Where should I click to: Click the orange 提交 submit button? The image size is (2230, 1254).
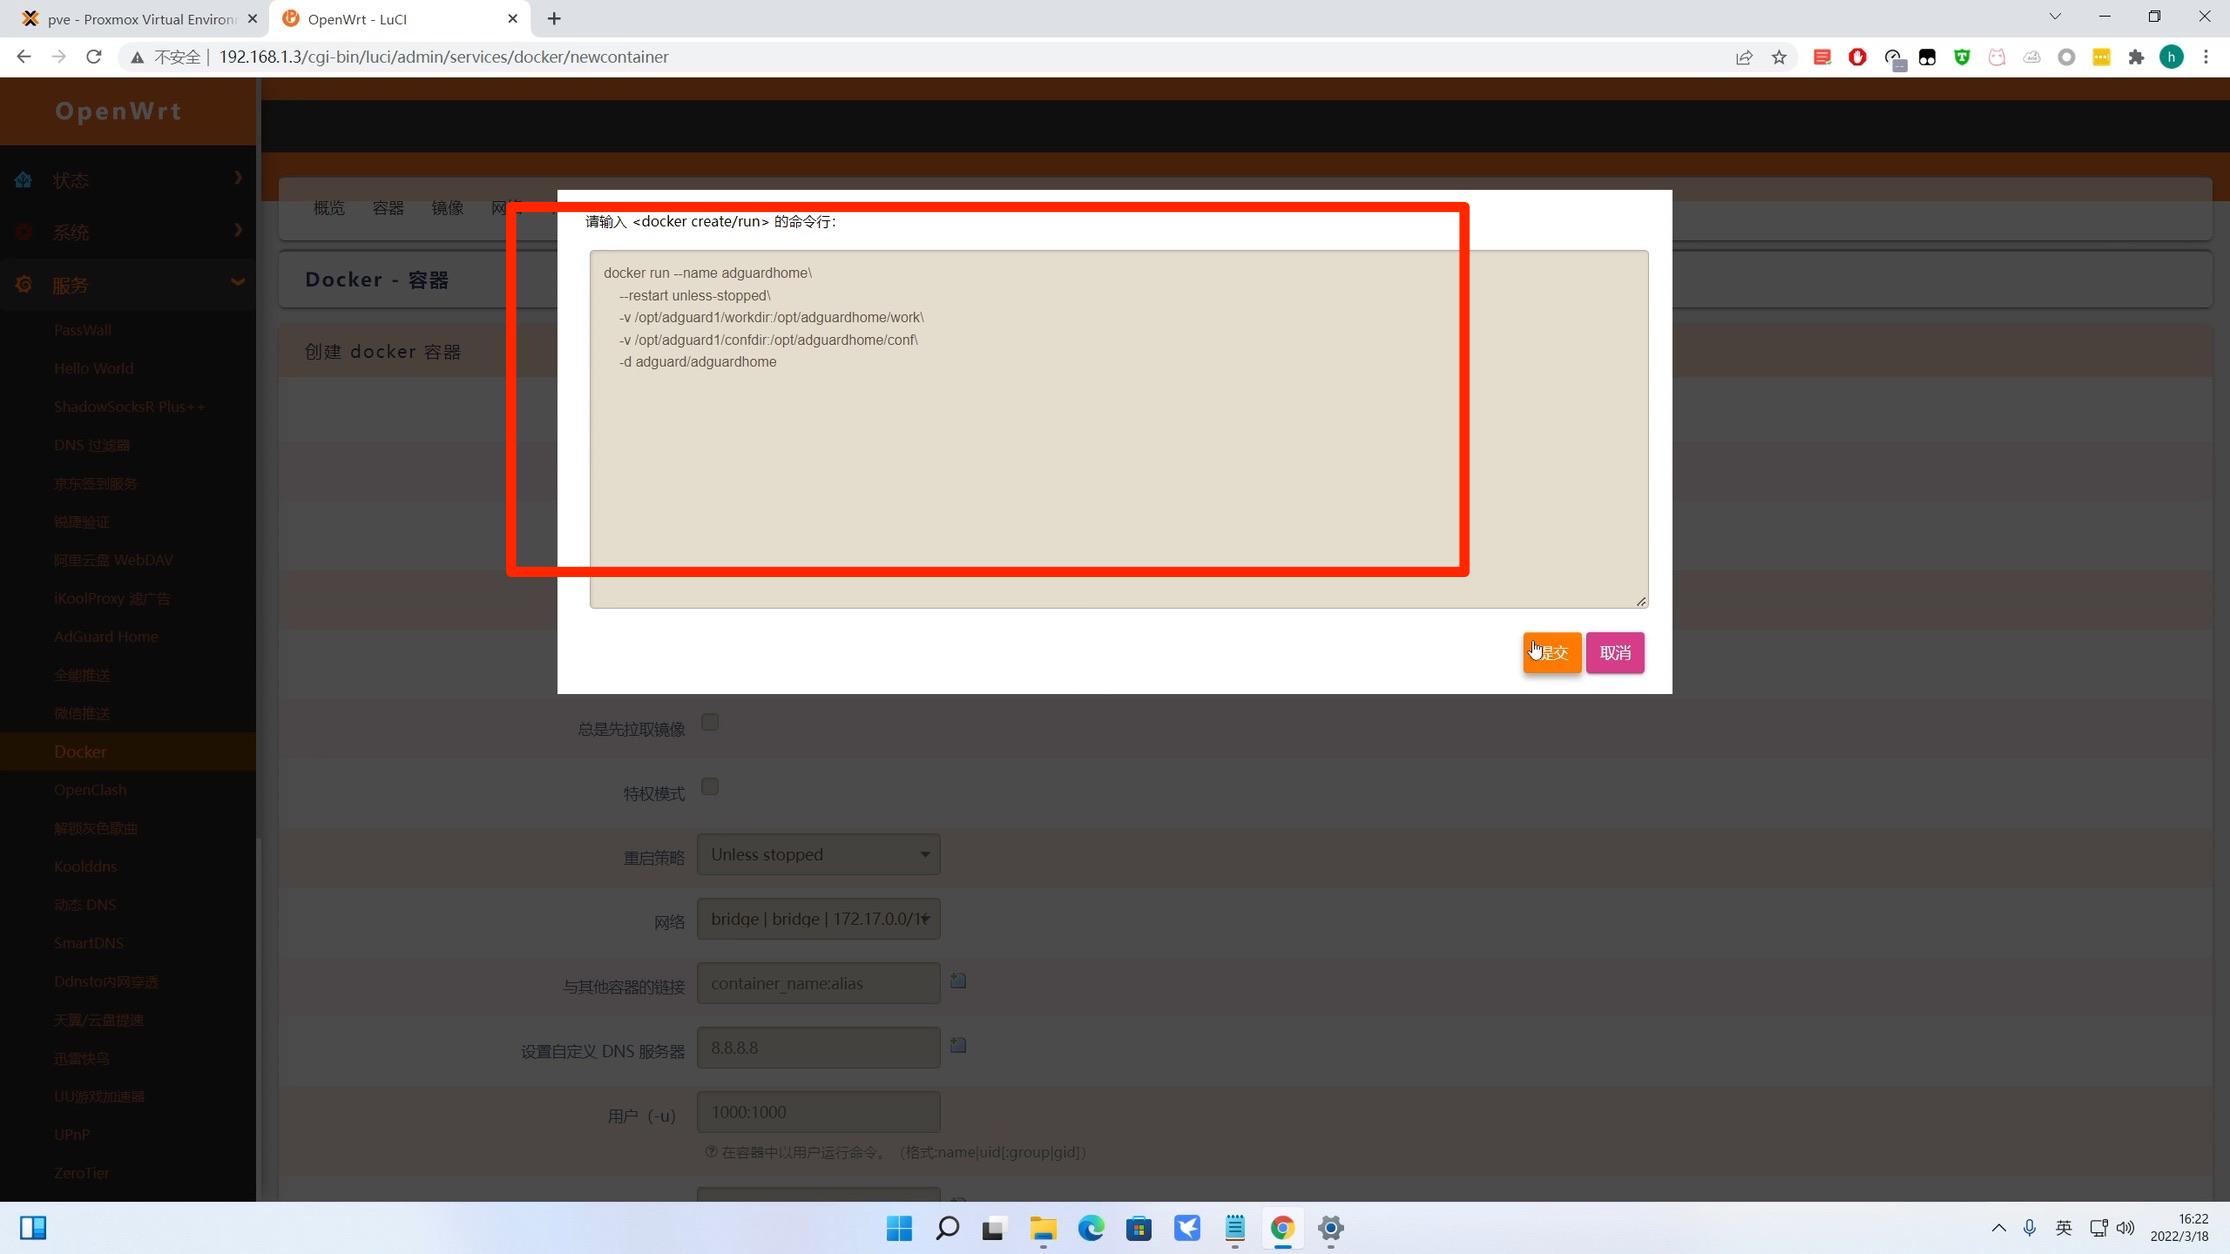pyautogui.click(x=1552, y=653)
